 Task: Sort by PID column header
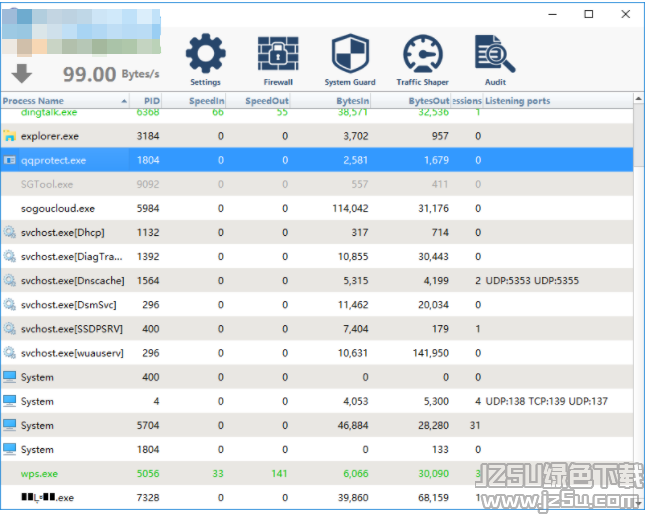[x=151, y=101]
